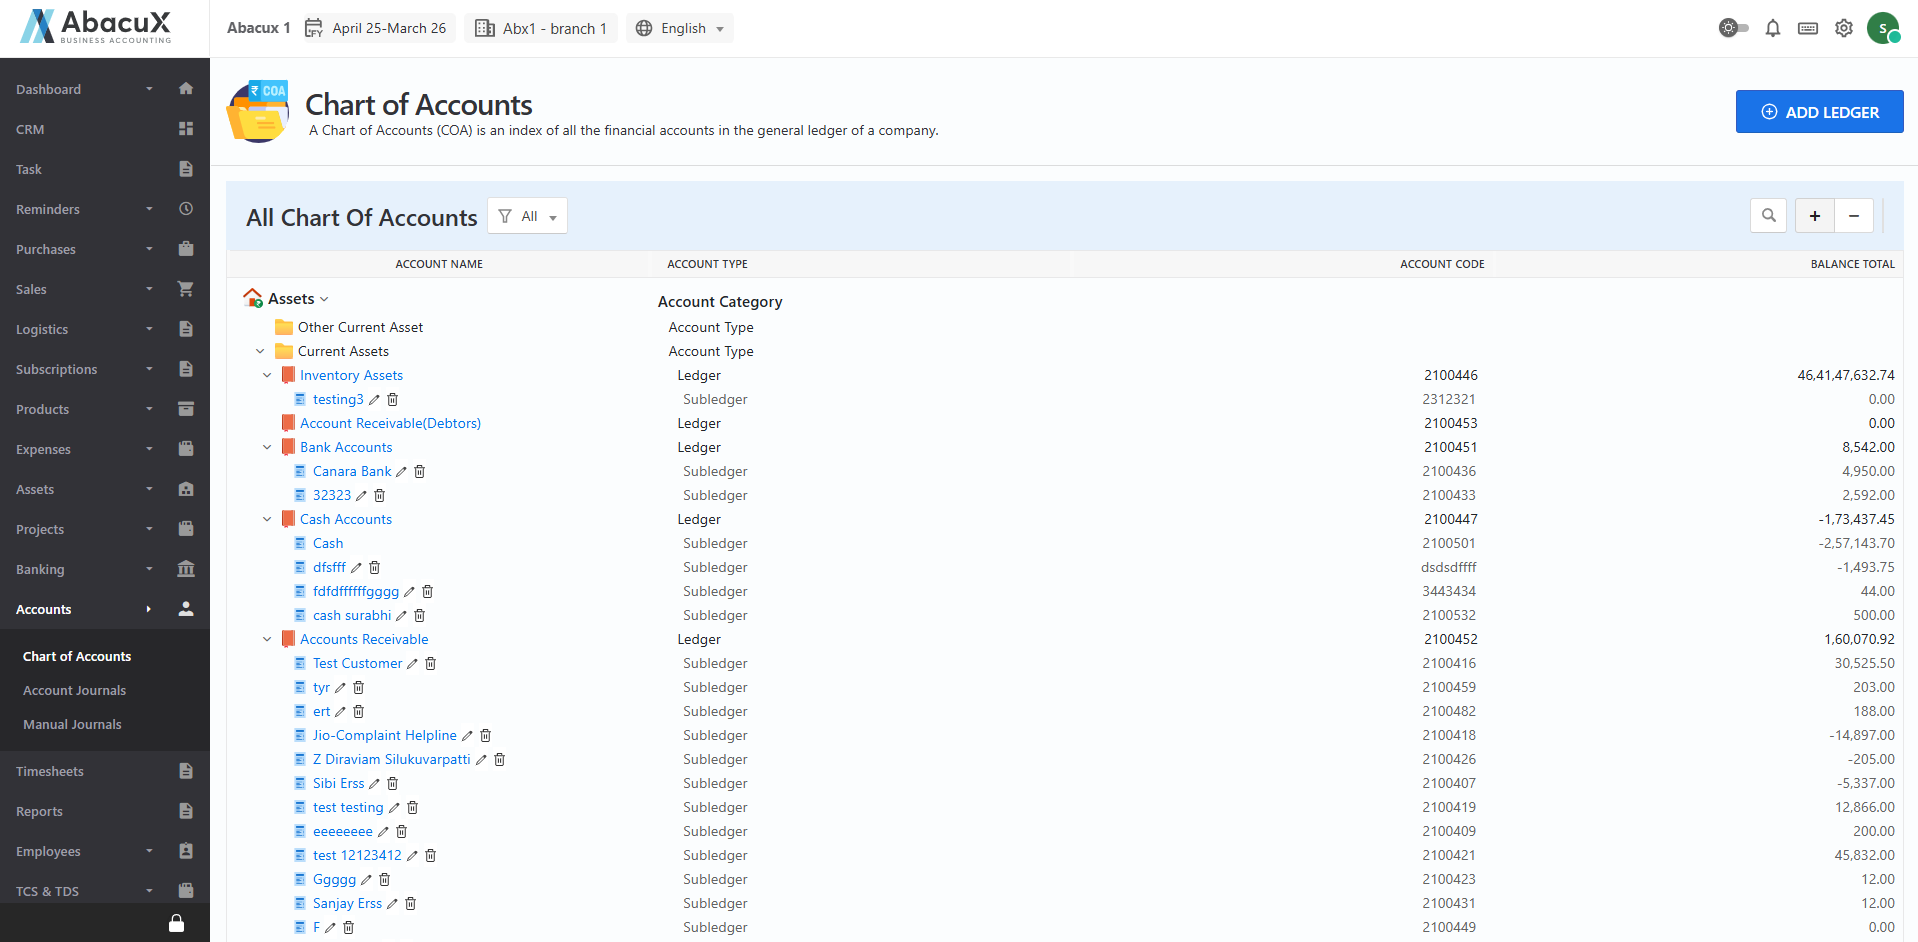
Task: Open Manual Journals in sidebar
Action: click(72, 725)
